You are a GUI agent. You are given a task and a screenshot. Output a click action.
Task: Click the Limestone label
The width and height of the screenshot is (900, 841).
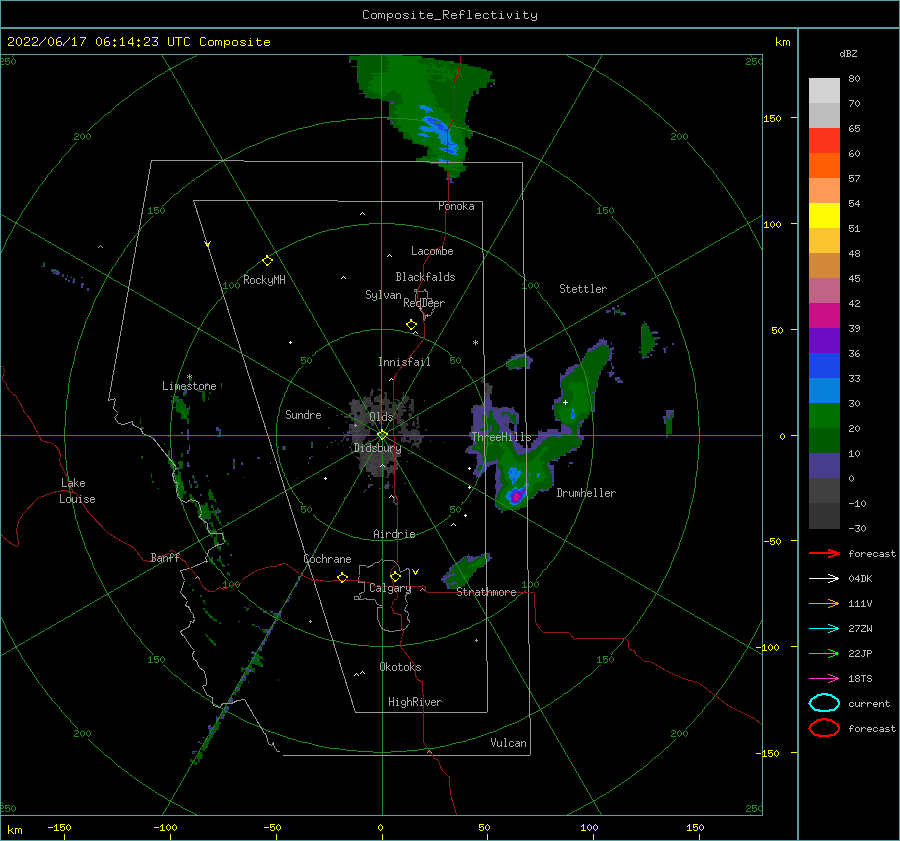(x=189, y=386)
